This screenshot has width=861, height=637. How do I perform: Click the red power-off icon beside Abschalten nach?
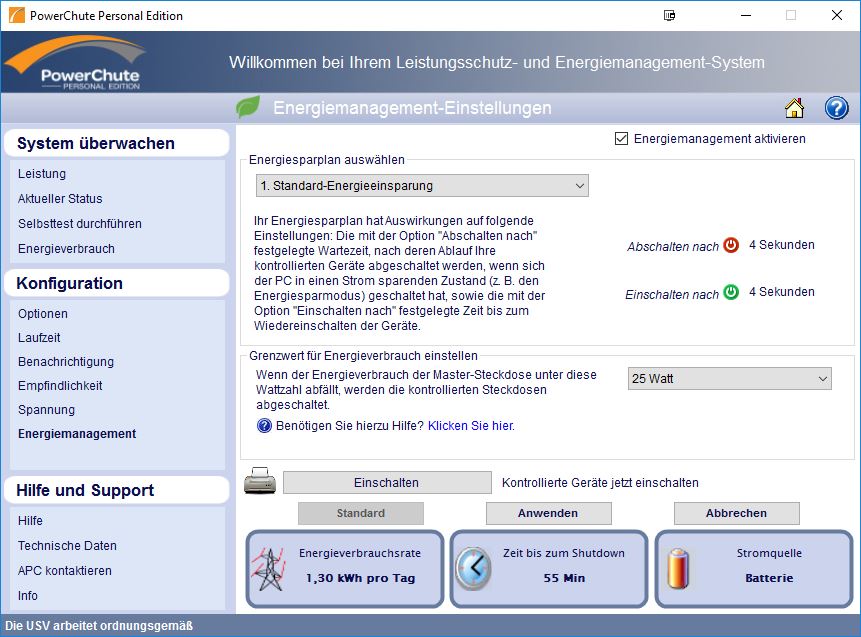731,245
